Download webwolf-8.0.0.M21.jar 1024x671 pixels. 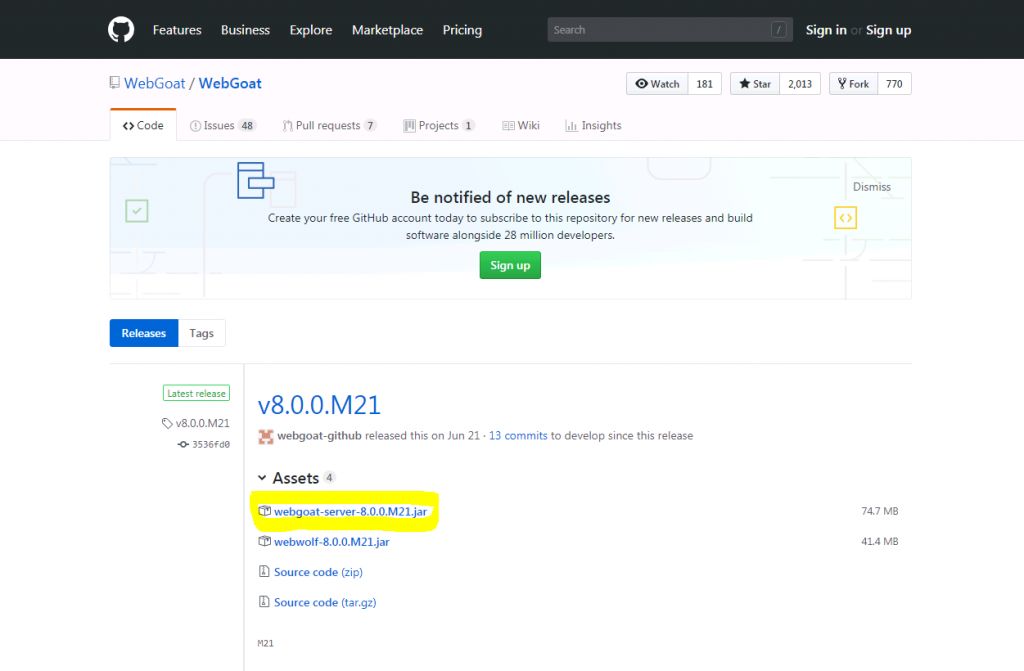pyautogui.click(x=332, y=542)
